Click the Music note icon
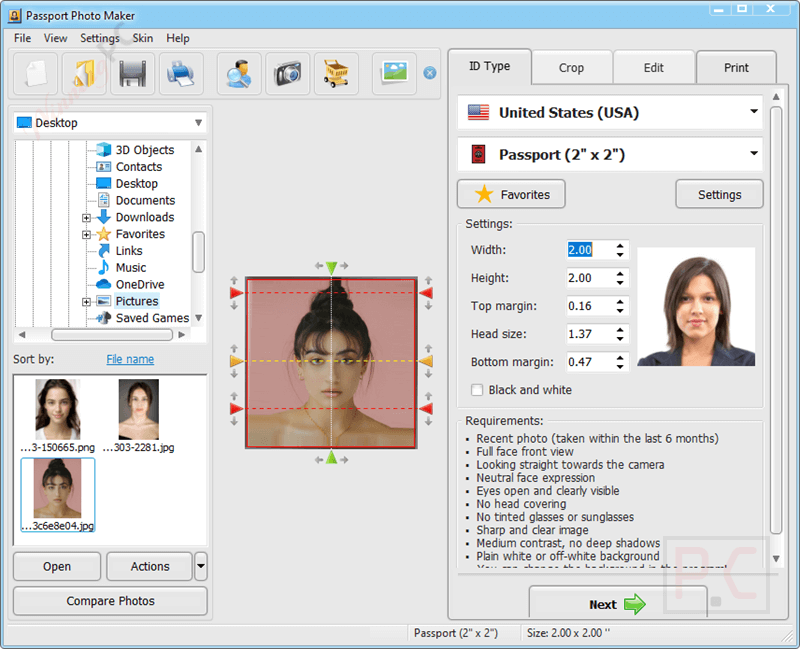 104,267
